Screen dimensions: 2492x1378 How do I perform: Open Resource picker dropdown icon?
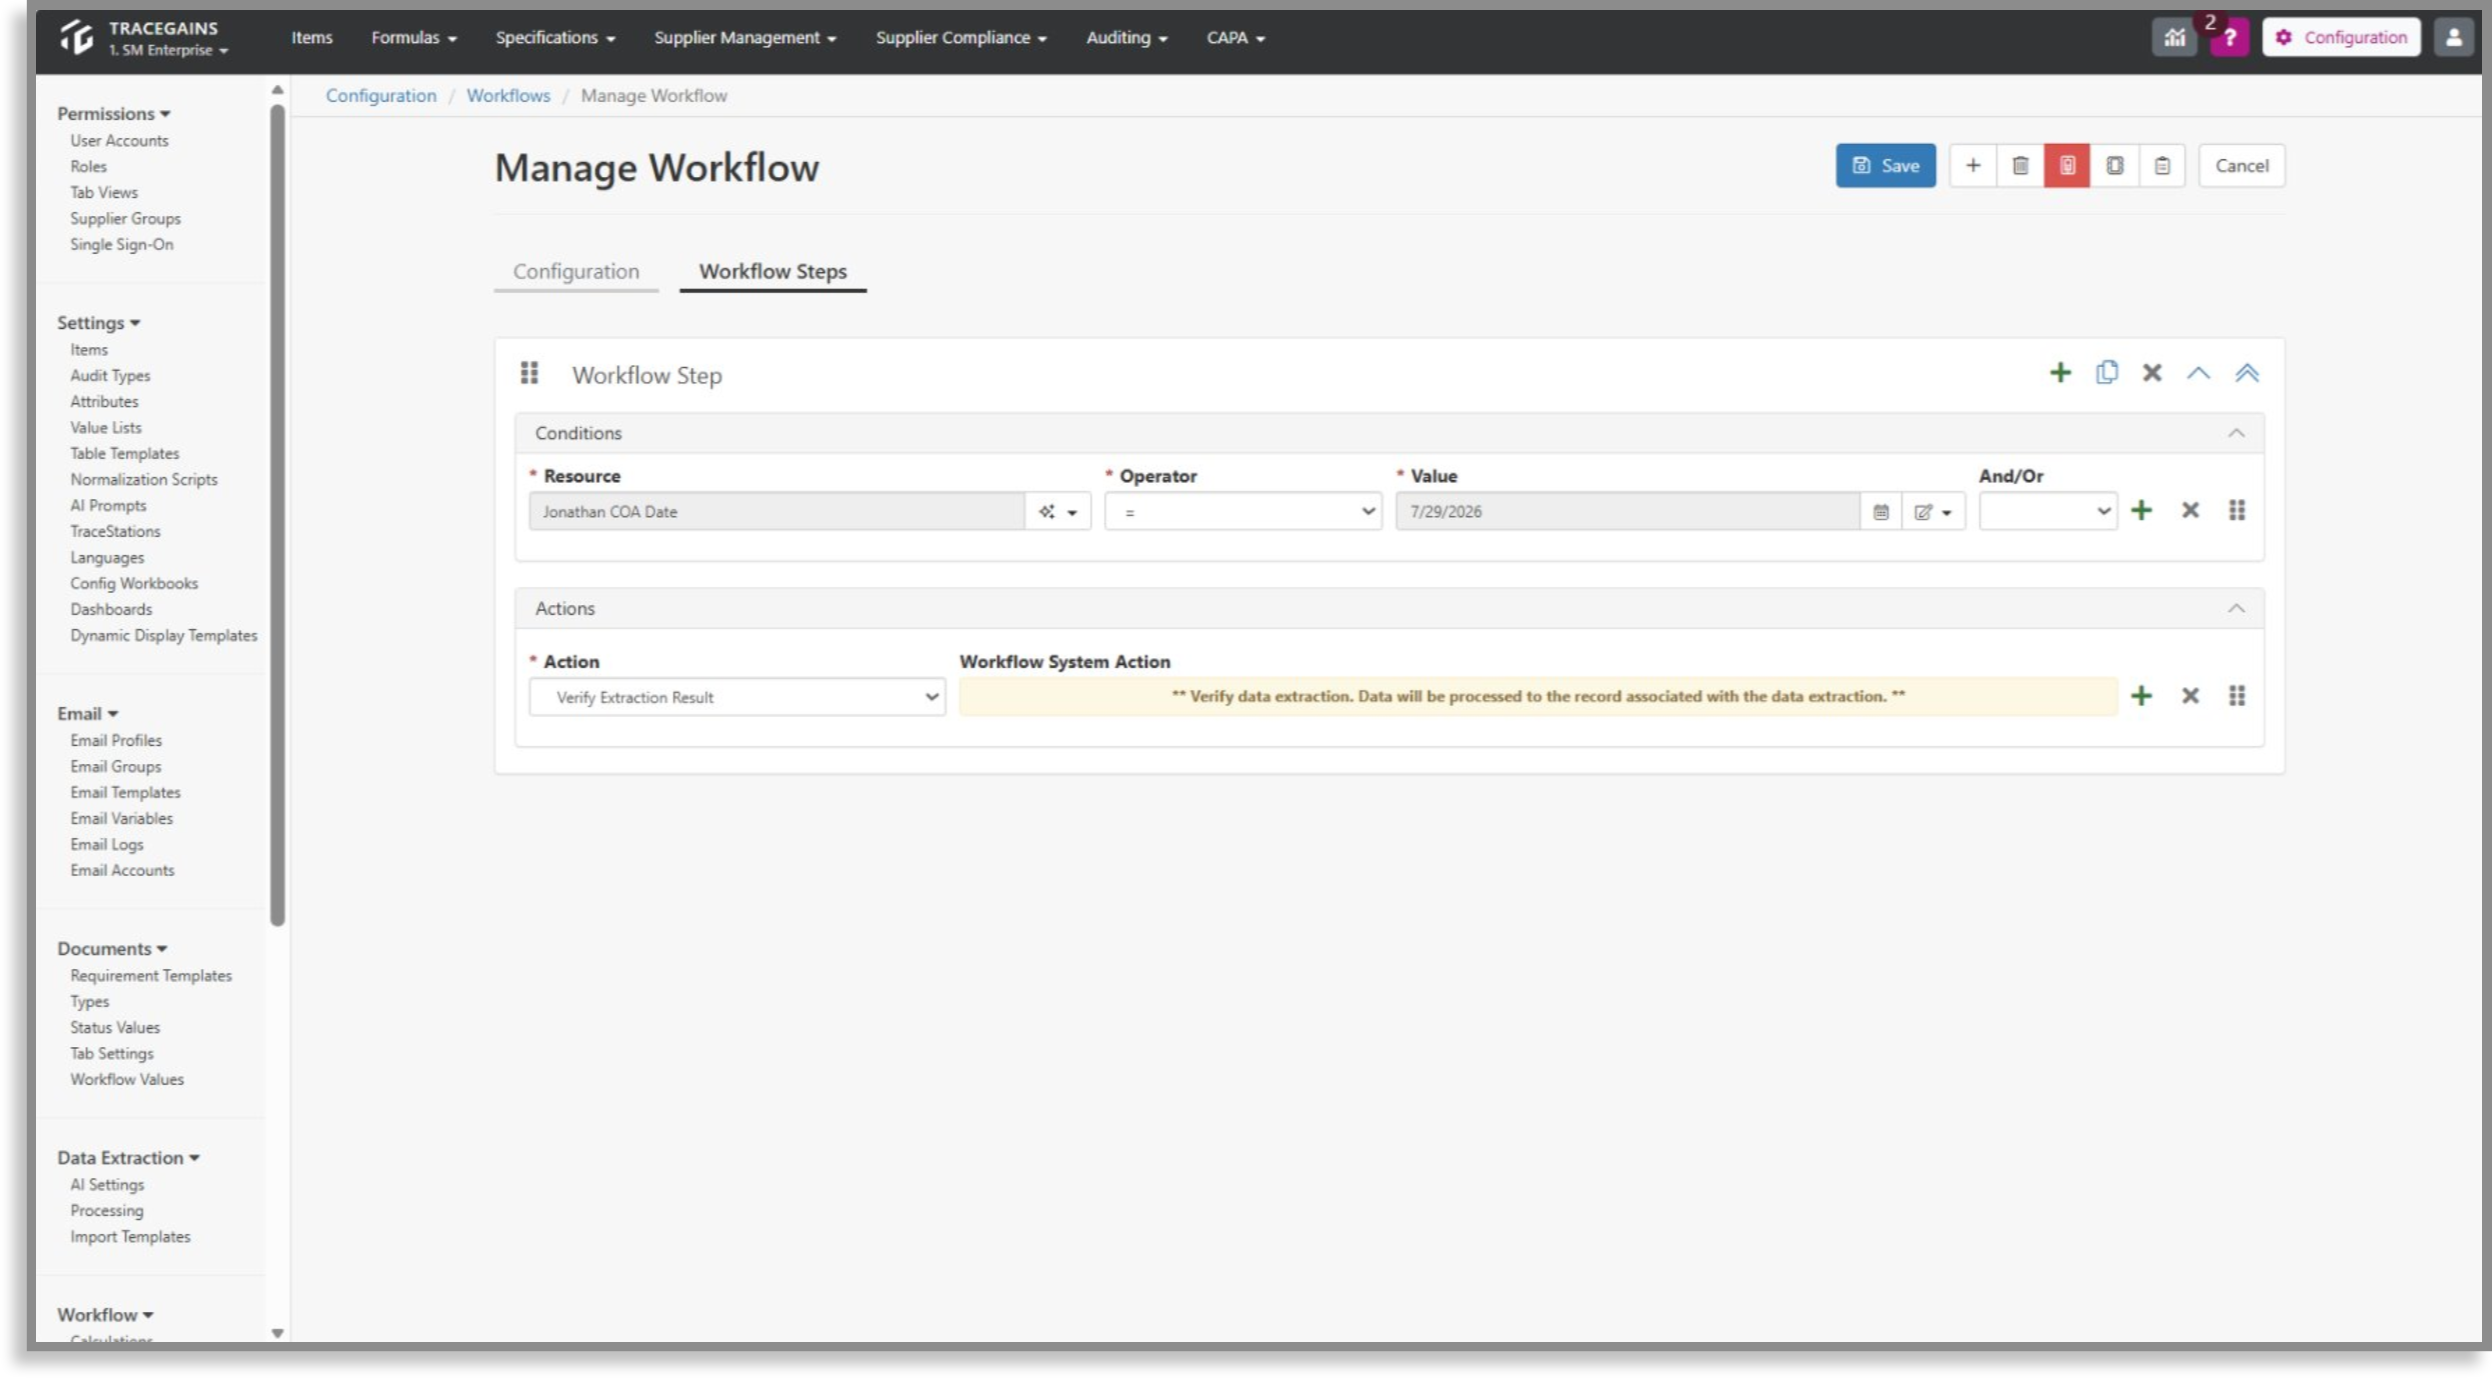[1057, 511]
